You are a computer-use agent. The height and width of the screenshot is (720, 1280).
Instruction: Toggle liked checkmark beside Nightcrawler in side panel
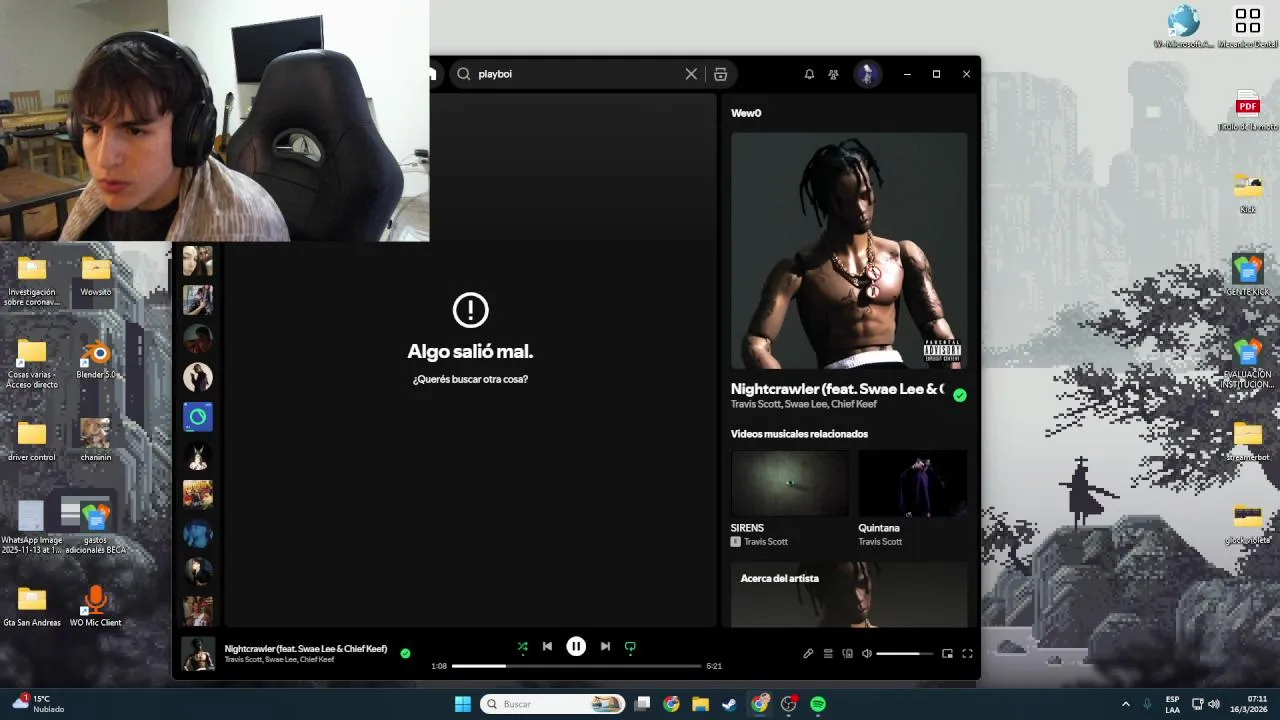[x=960, y=395]
